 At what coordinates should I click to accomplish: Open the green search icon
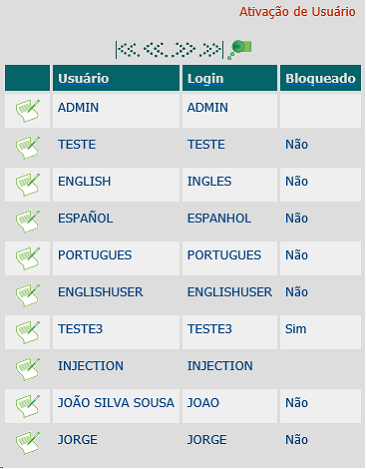coord(239,50)
